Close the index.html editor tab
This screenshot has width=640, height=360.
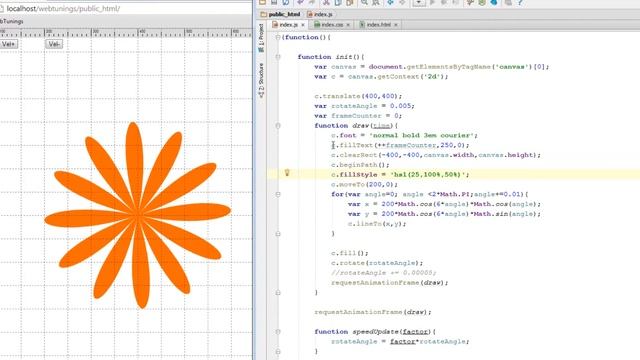[396, 25]
